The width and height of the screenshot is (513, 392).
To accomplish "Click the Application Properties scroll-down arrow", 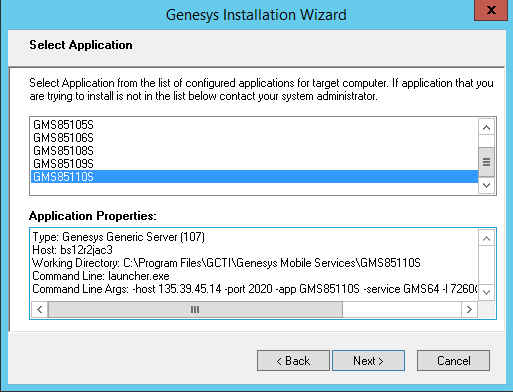I will coord(486,292).
